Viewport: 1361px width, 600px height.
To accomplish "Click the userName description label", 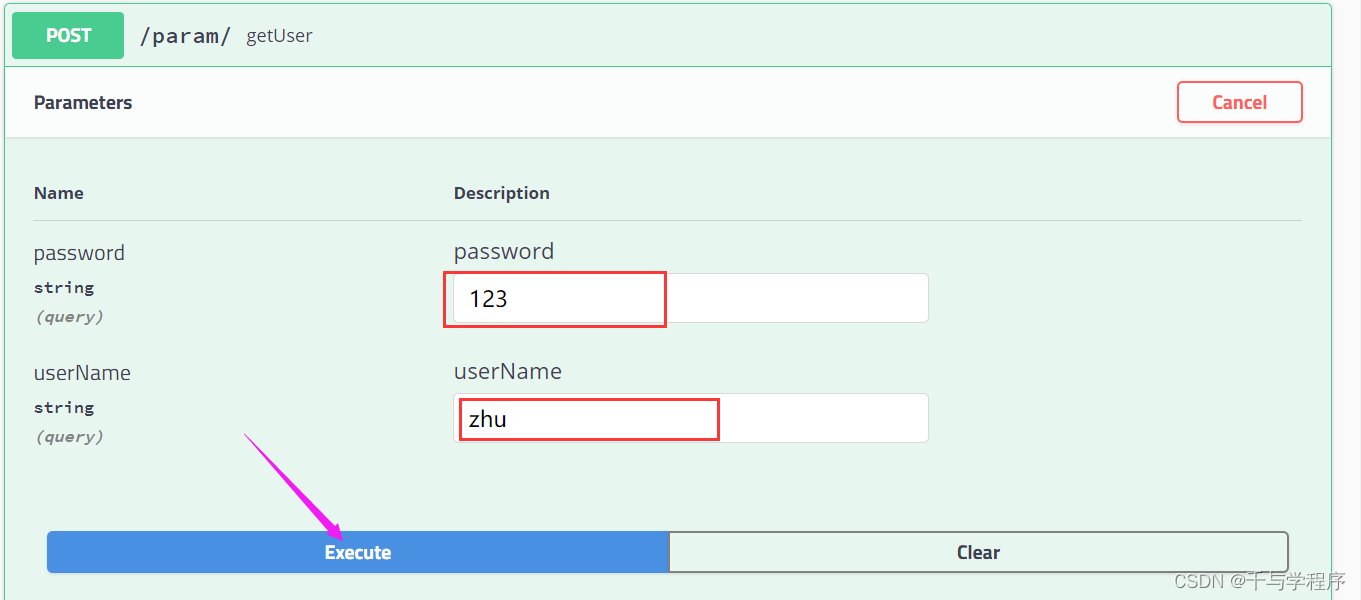I will [x=508, y=371].
